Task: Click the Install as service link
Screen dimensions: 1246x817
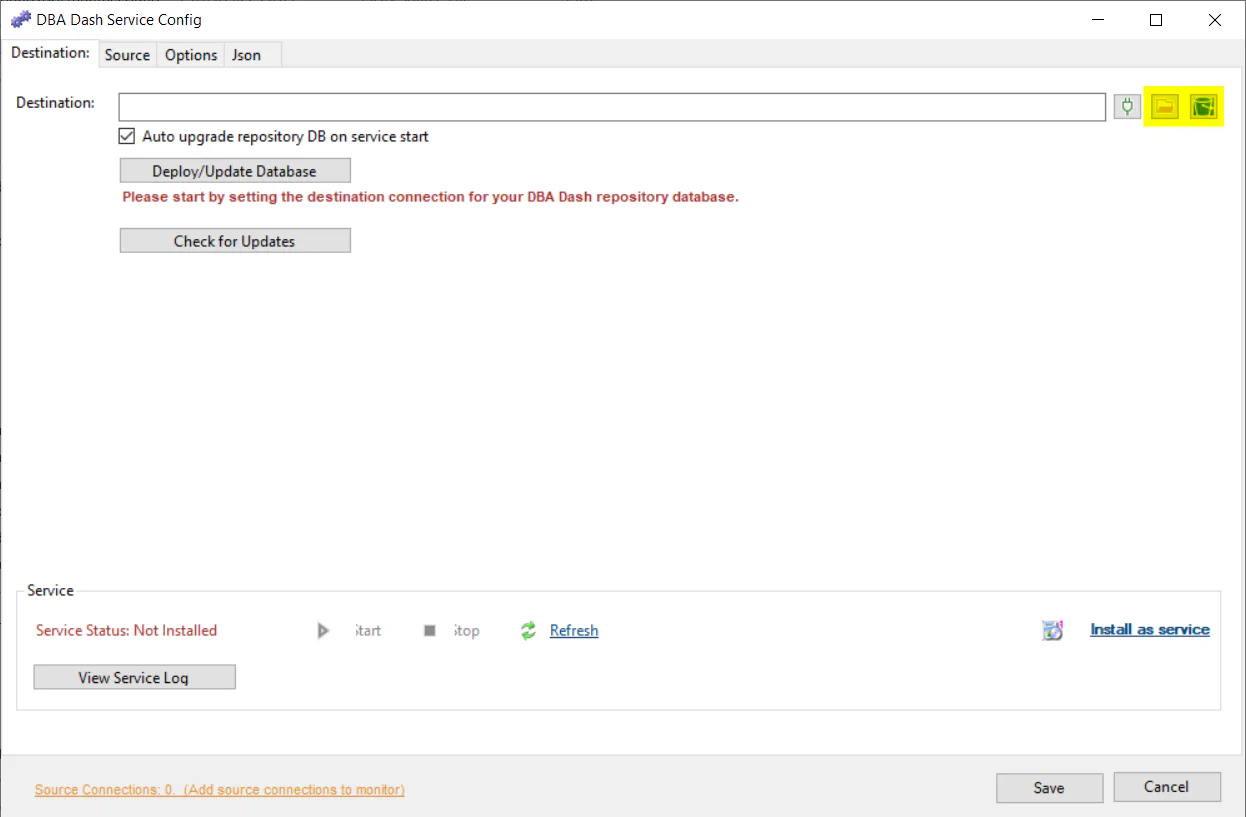Action: pyautogui.click(x=1149, y=630)
